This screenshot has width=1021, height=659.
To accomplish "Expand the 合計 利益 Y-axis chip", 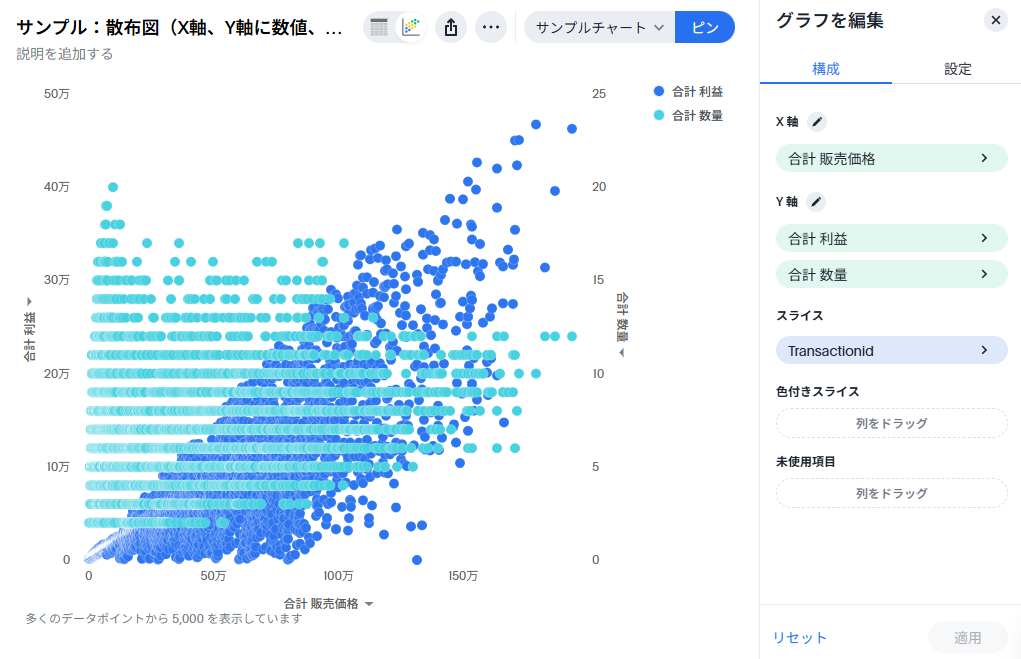I will [891, 238].
